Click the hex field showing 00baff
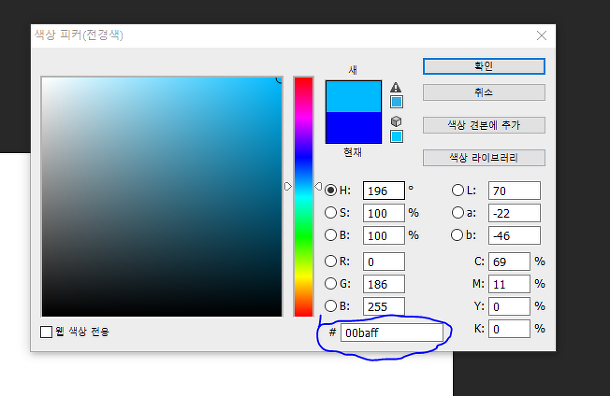Screen dimensions: 610x396 tap(392, 333)
